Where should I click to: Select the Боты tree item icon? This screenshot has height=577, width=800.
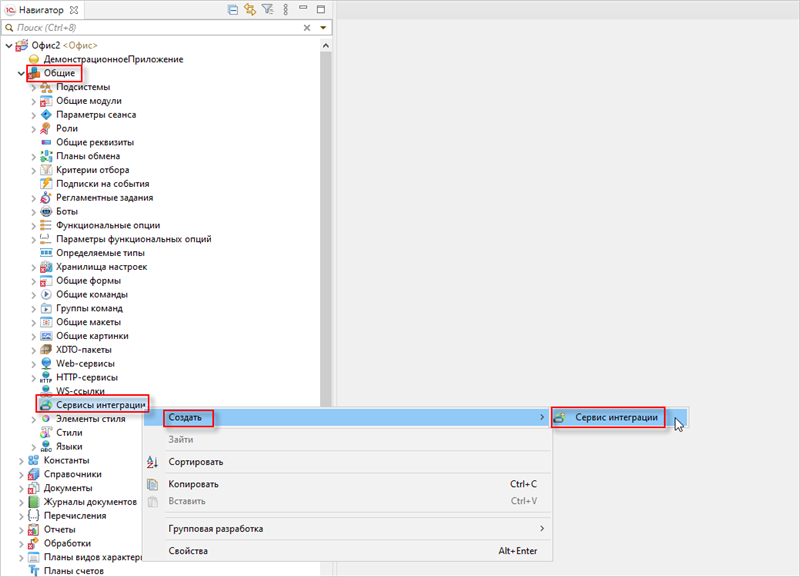click(x=46, y=212)
